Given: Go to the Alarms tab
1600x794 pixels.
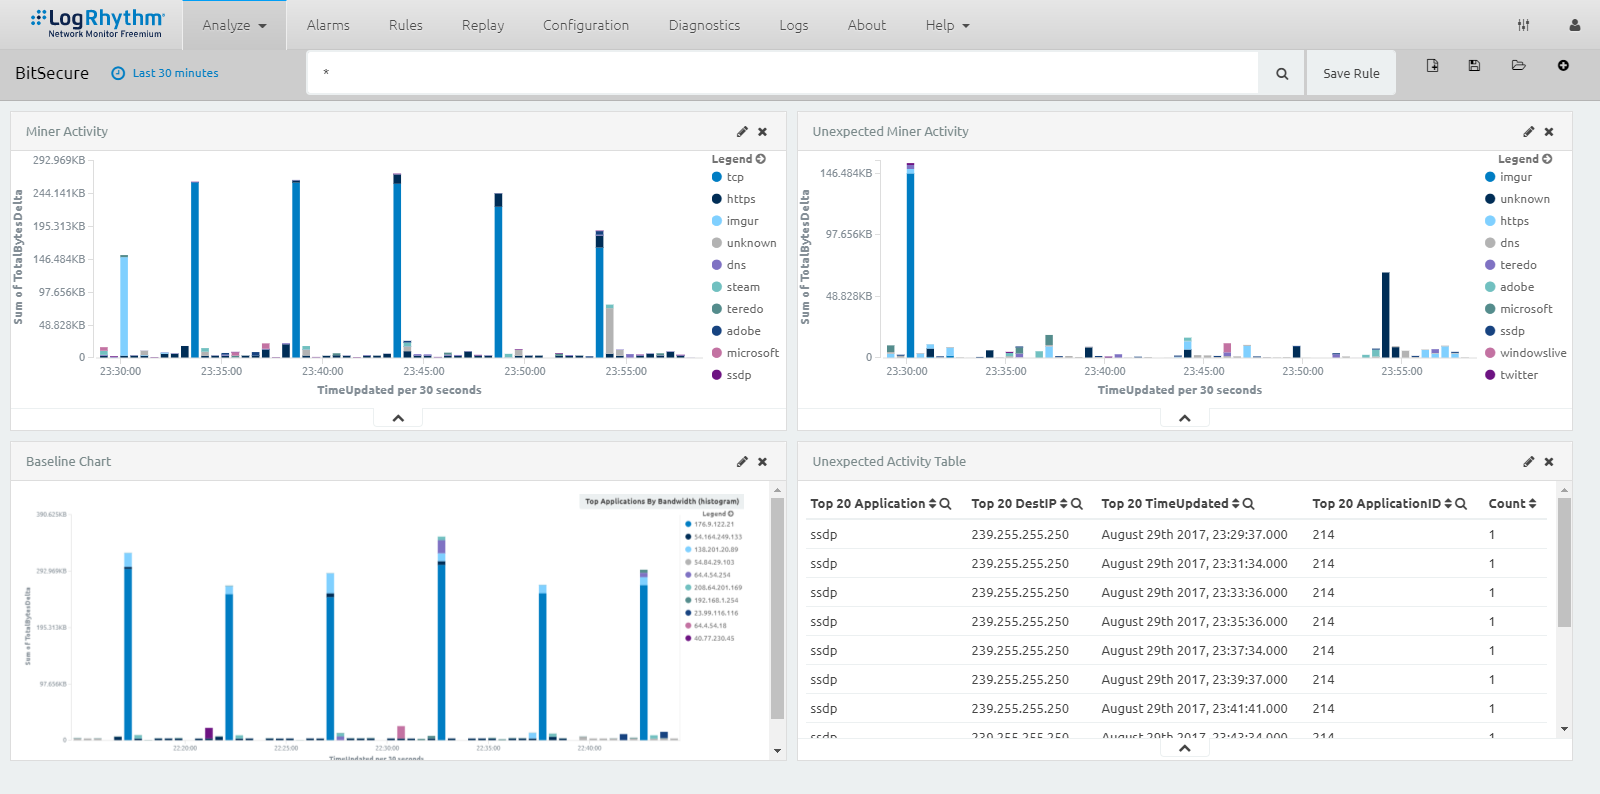Looking at the screenshot, I should point(328,25).
